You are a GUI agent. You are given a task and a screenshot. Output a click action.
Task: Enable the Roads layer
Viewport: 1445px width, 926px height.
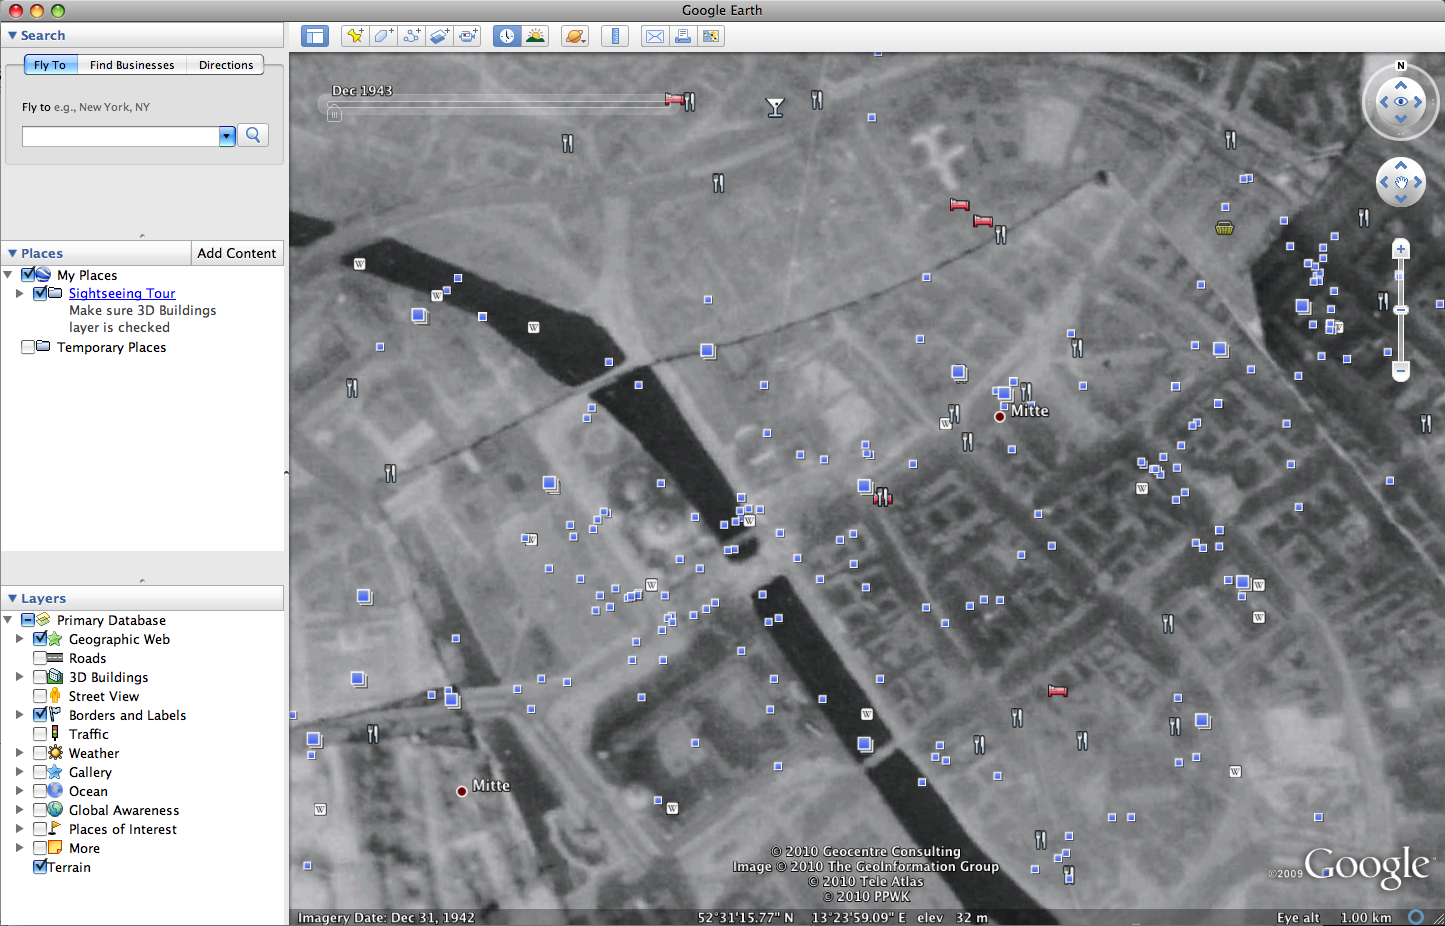click(41, 658)
